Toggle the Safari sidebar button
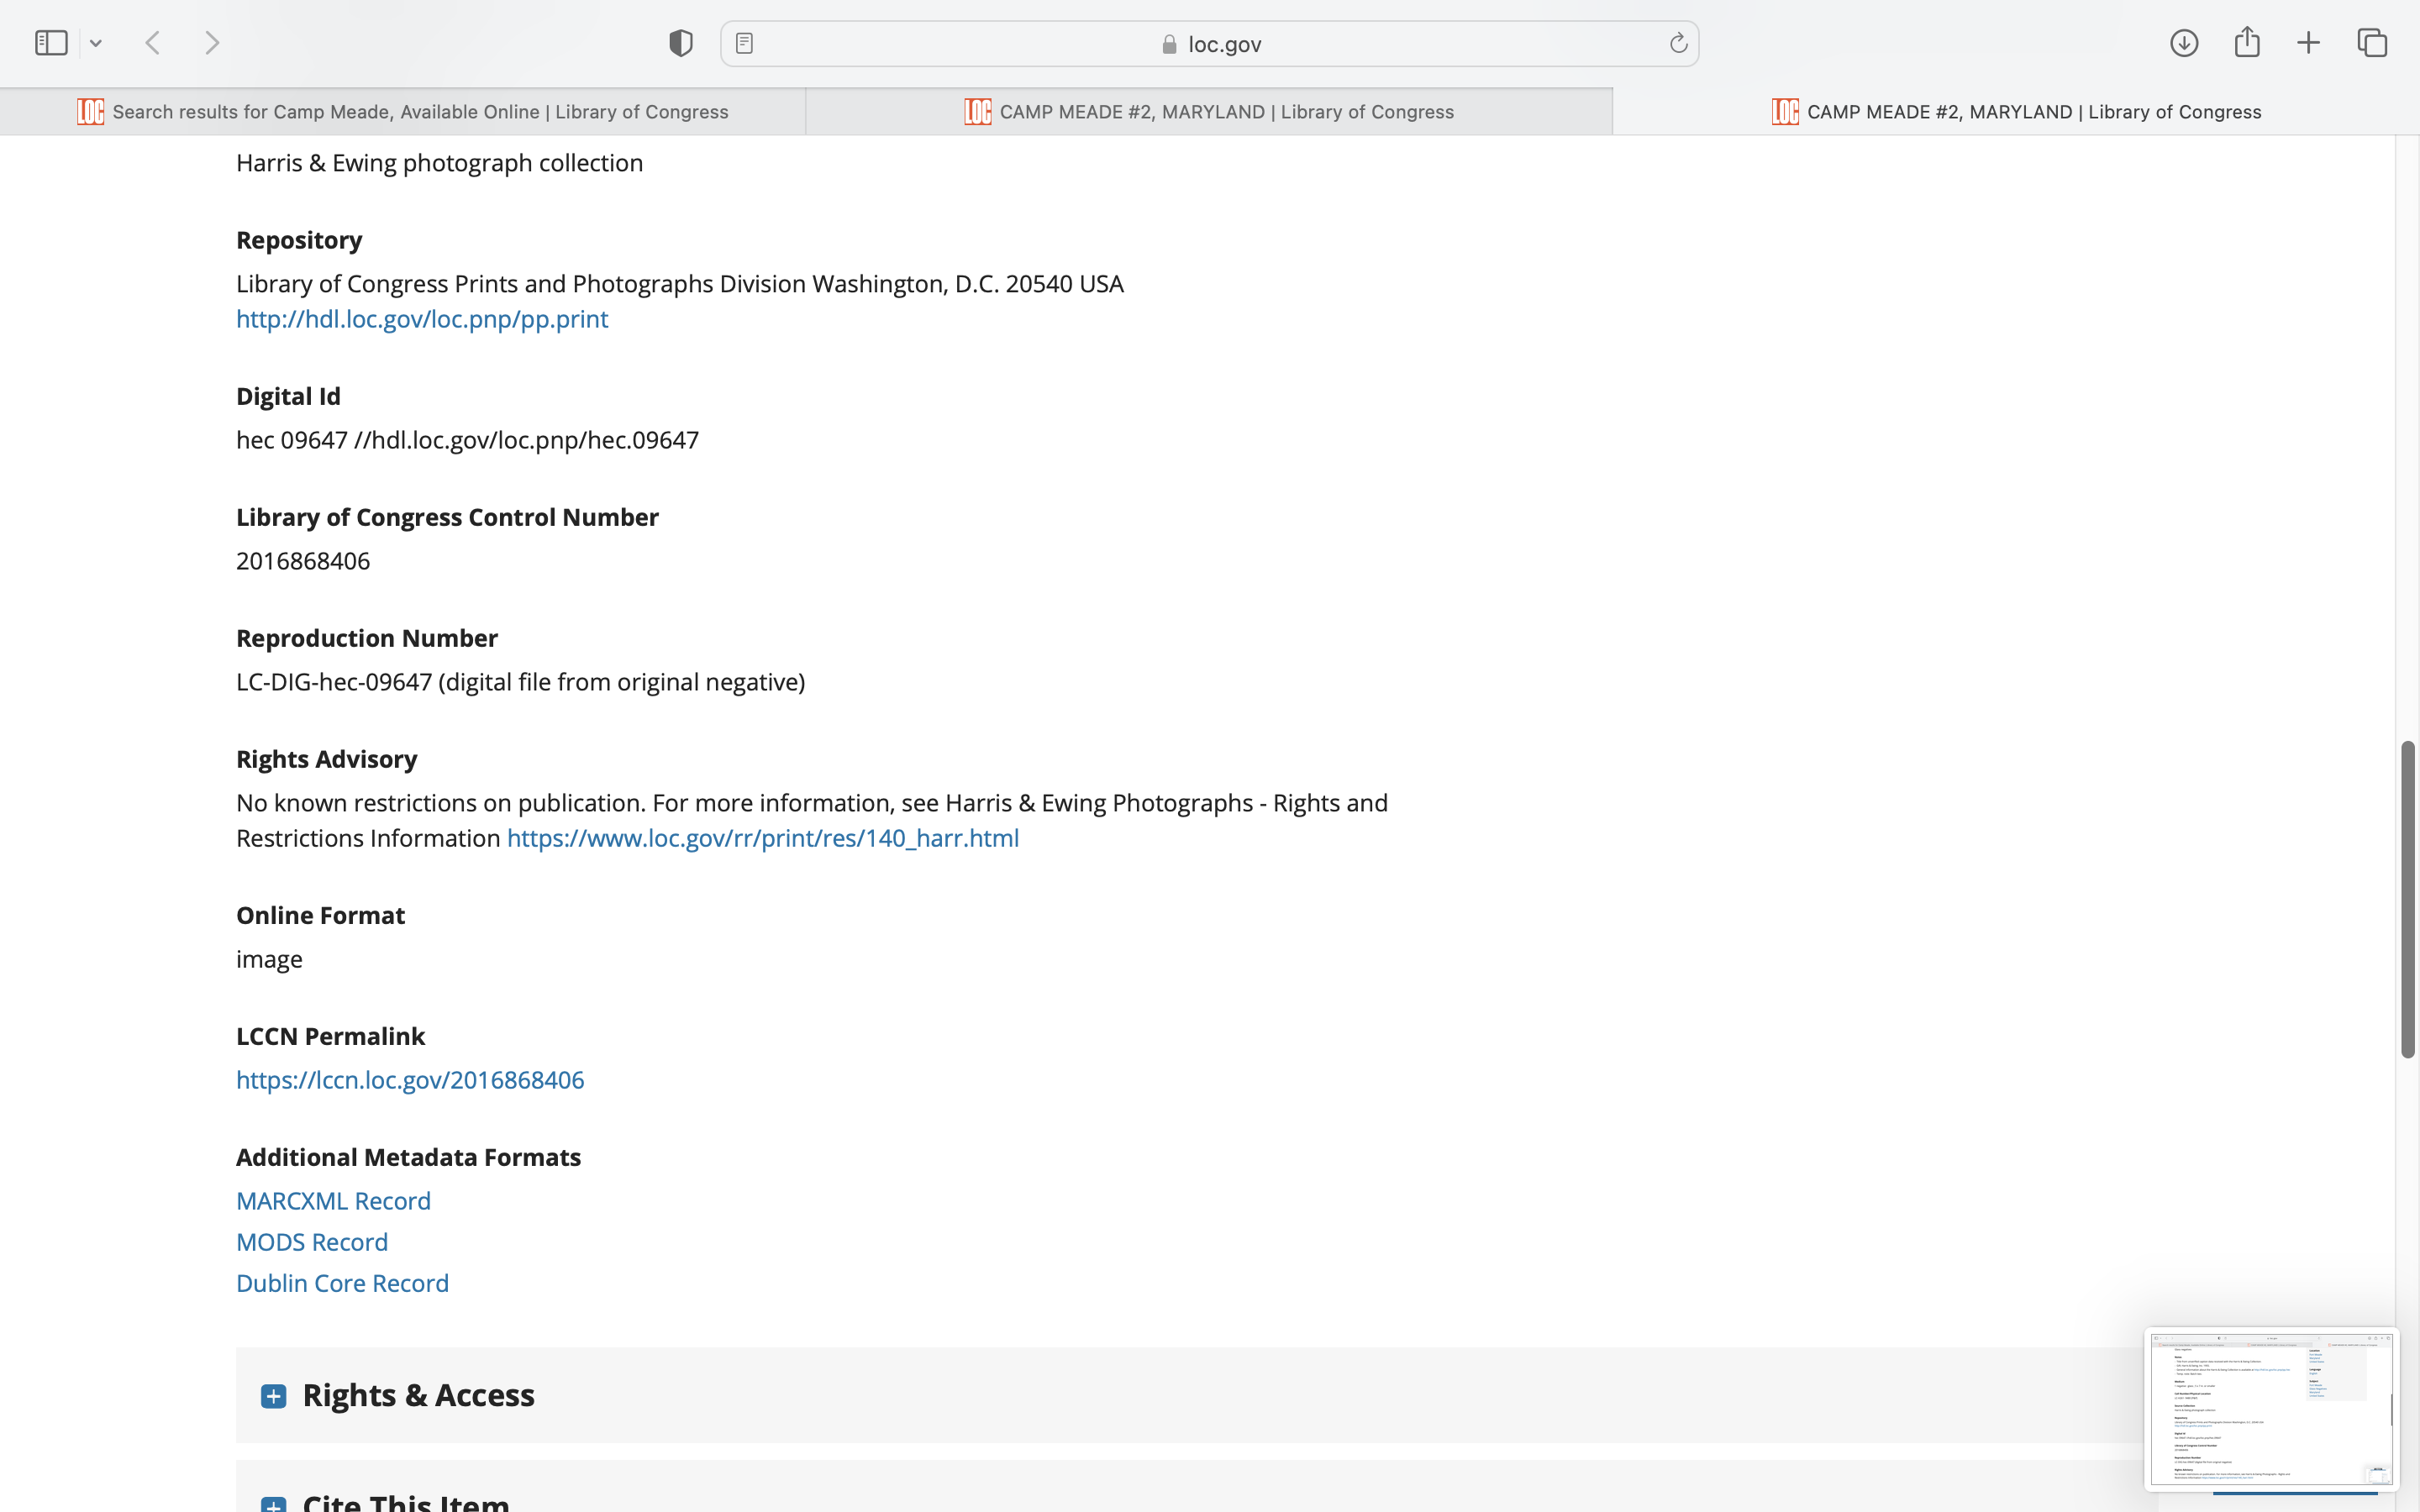 (x=51, y=43)
